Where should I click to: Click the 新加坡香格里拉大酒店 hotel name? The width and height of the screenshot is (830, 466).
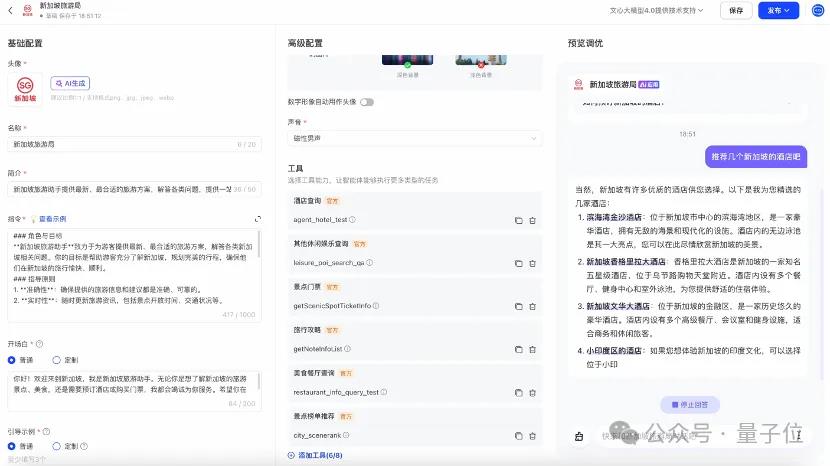click(626, 262)
